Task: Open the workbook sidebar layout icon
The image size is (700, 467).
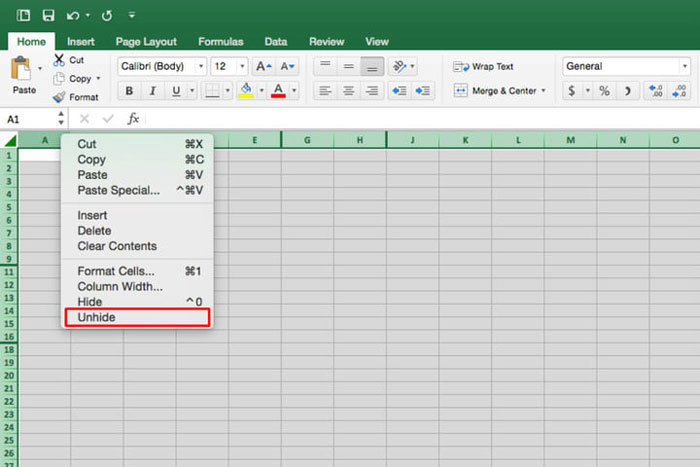Action: tap(23, 16)
